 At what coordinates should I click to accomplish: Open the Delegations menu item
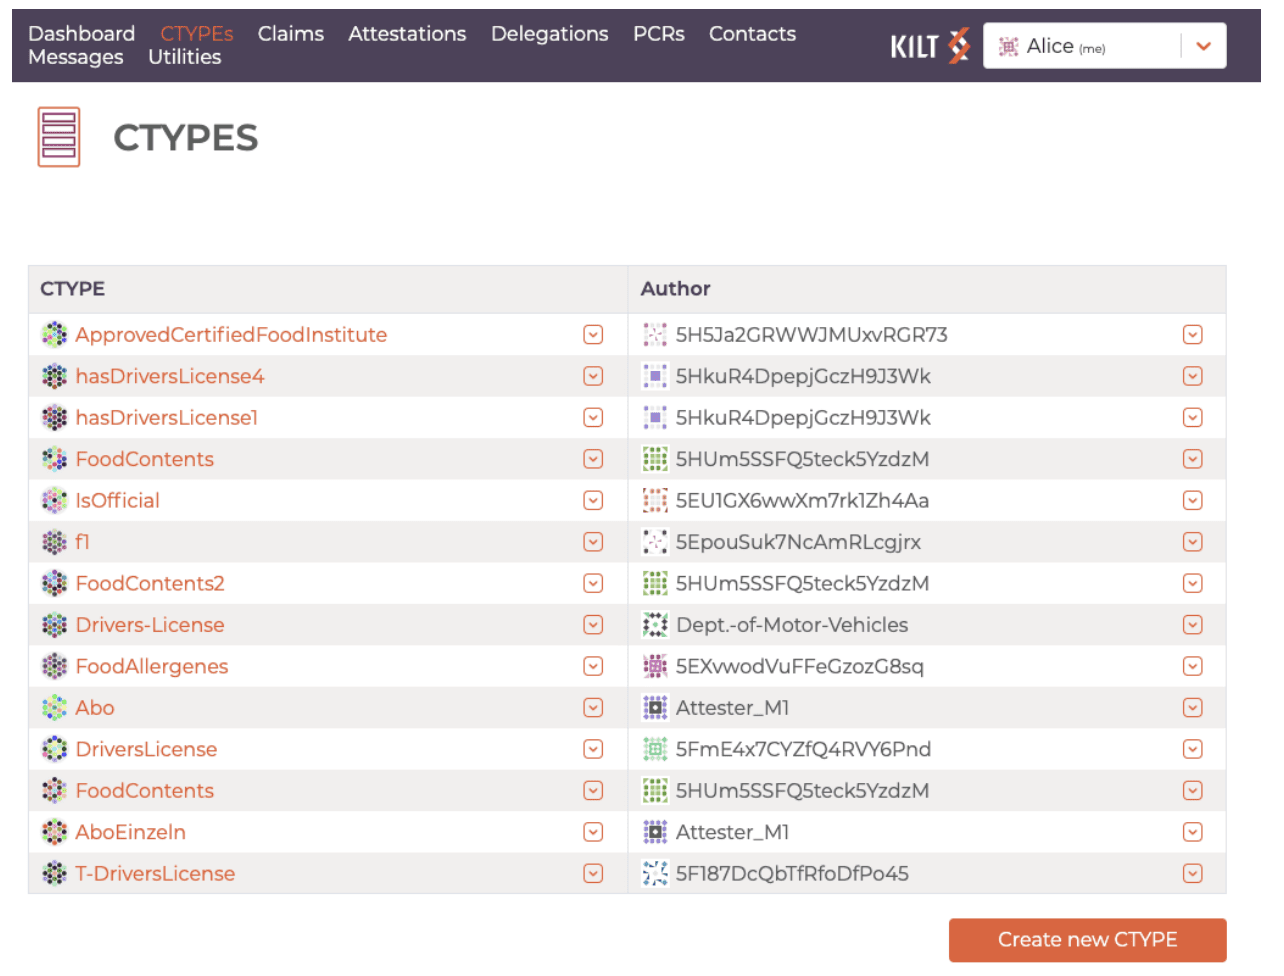coord(549,34)
